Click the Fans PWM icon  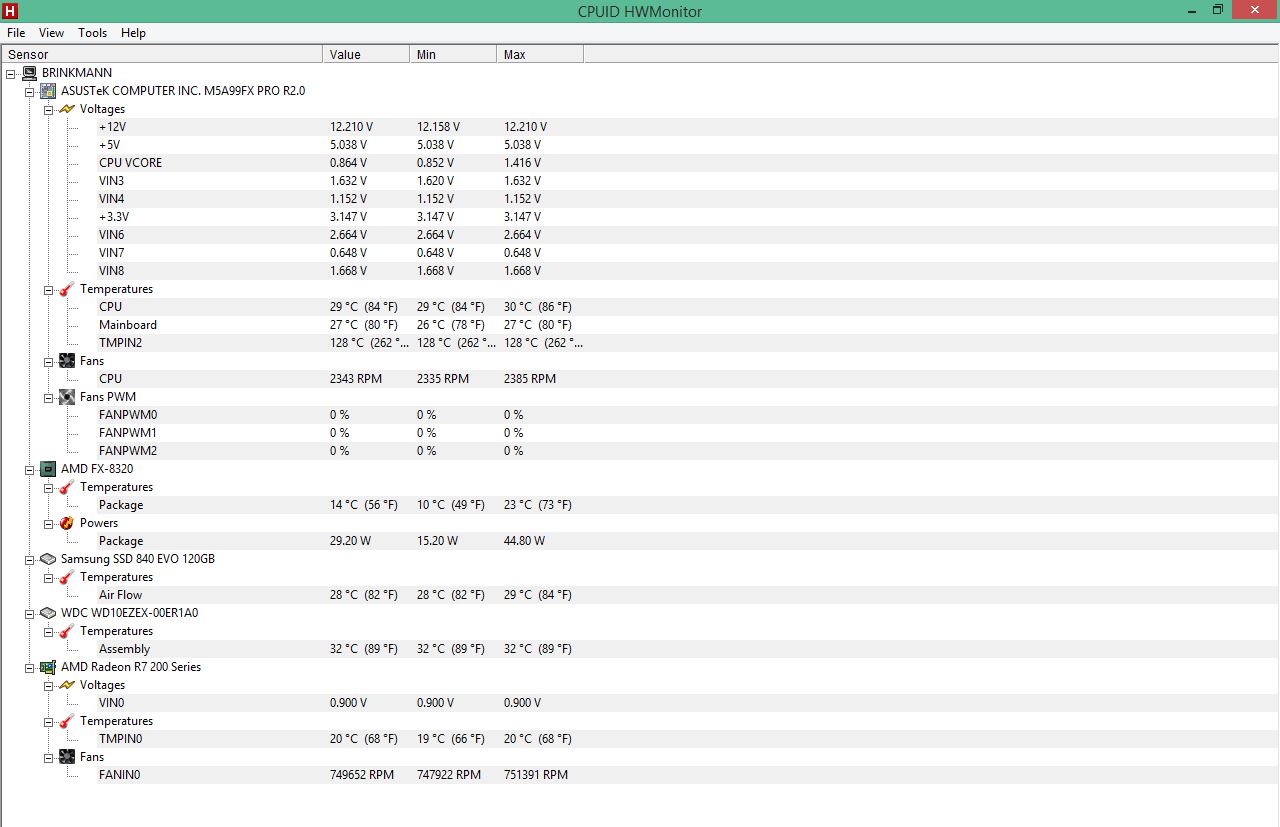67,397
